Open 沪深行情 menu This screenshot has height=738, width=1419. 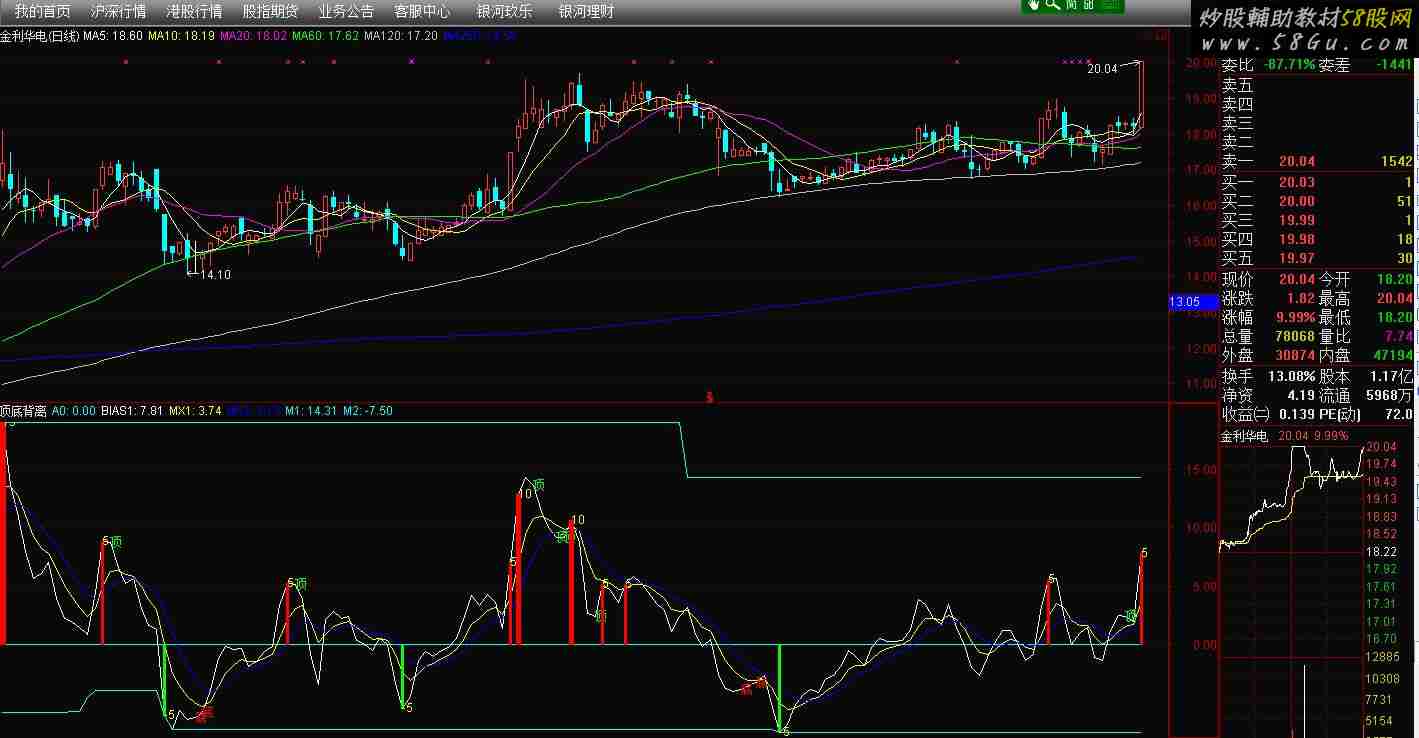117,12
